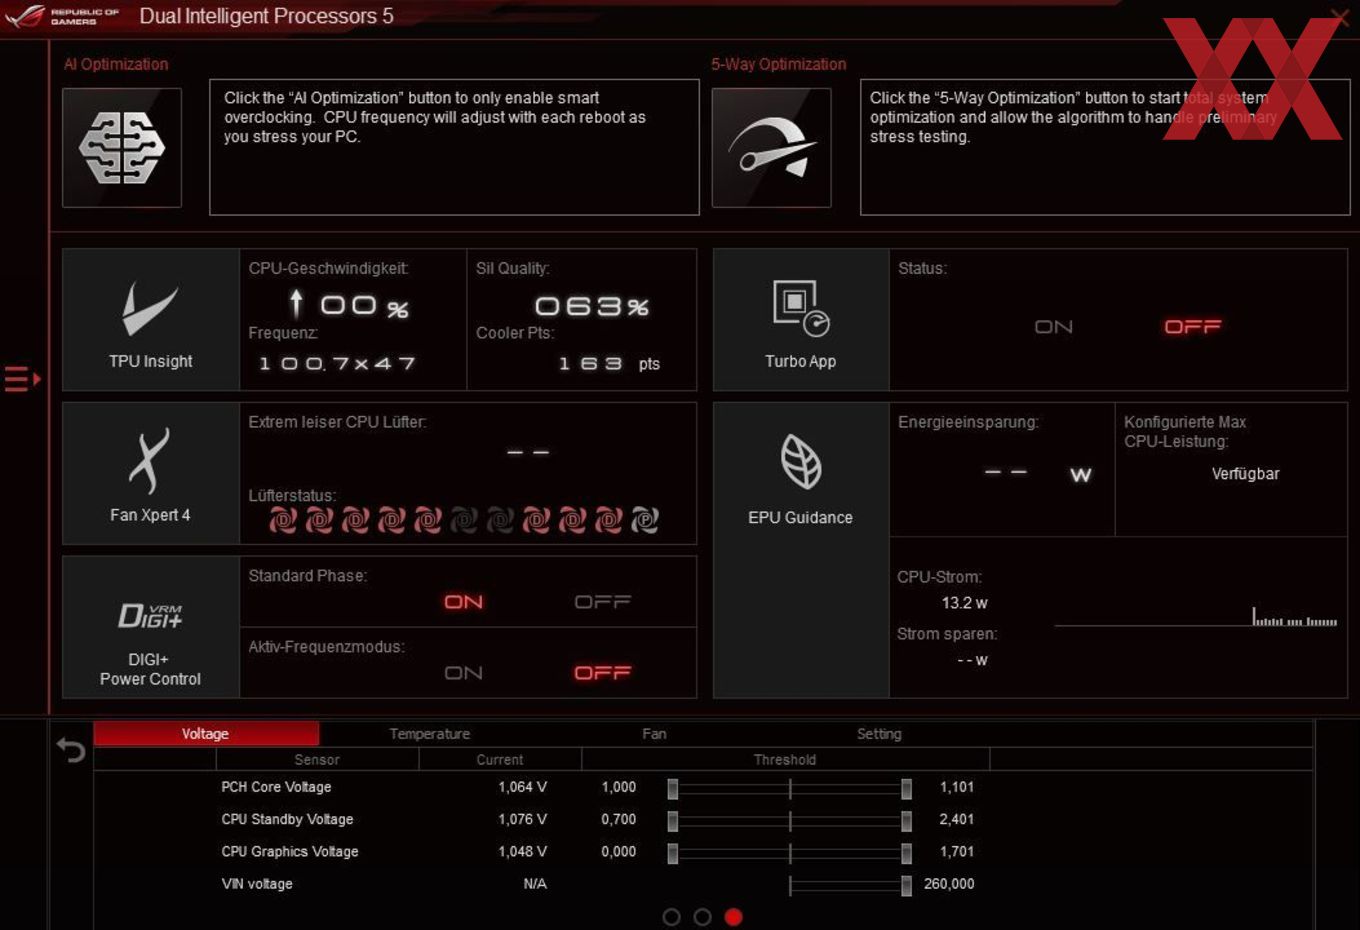The width and height of the screenshot is (1360, 930).
Task: Click the Cooler Pts 163 pts value
Action: pos(609,364)
